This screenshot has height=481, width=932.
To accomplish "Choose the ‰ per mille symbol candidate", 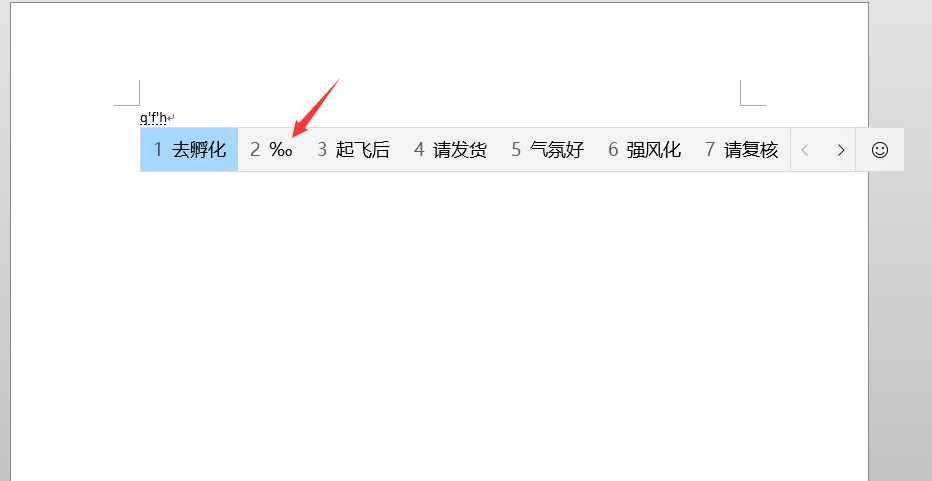I will 271,150.
